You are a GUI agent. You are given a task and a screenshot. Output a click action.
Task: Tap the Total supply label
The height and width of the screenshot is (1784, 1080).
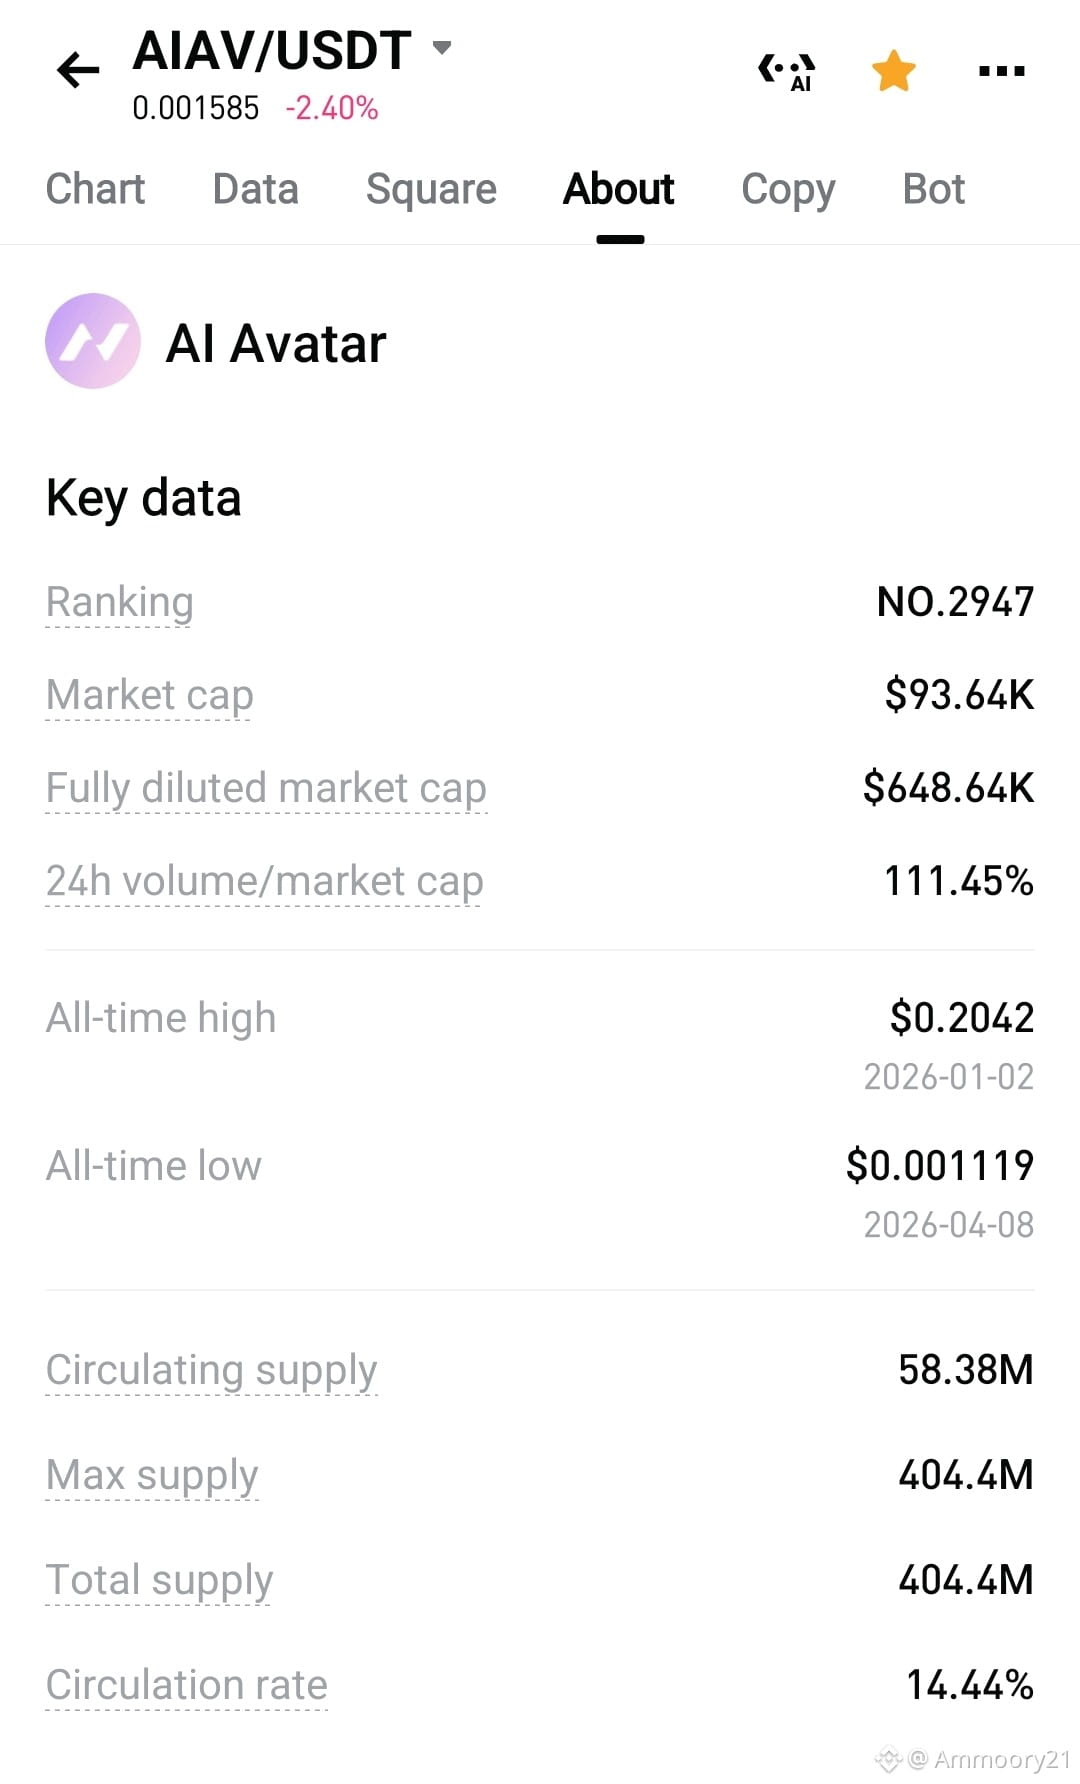159,1581
